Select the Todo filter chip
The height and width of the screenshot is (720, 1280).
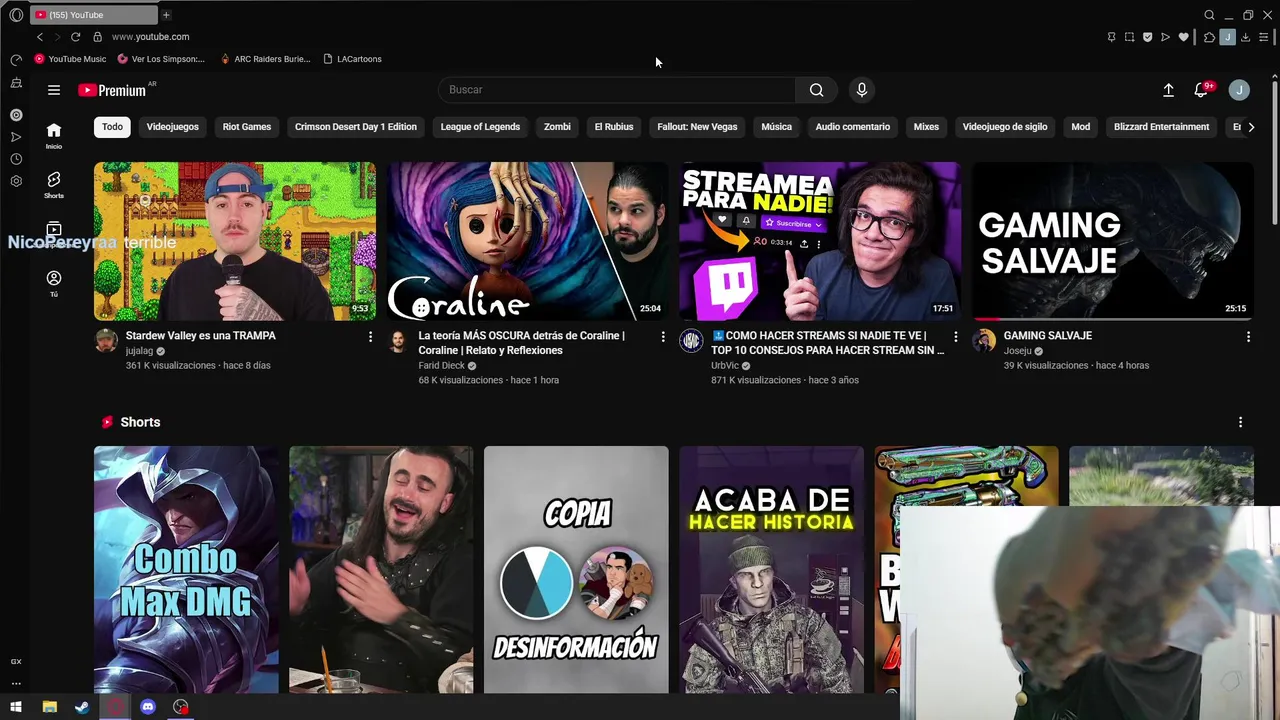[112, 127]
